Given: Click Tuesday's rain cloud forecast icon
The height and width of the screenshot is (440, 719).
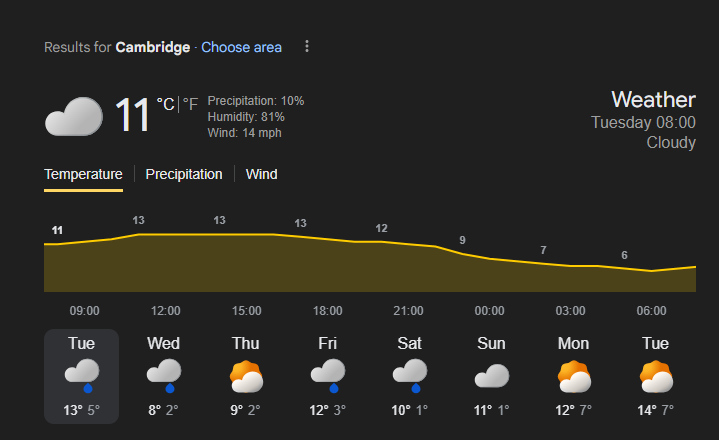Looking at the screenshot, I should pyautogui.click(x=82, y=375).
